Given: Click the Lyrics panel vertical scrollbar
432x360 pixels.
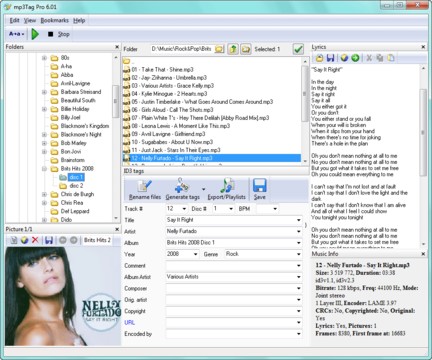Looking at the screenshot, I should (x=423, y=133).
